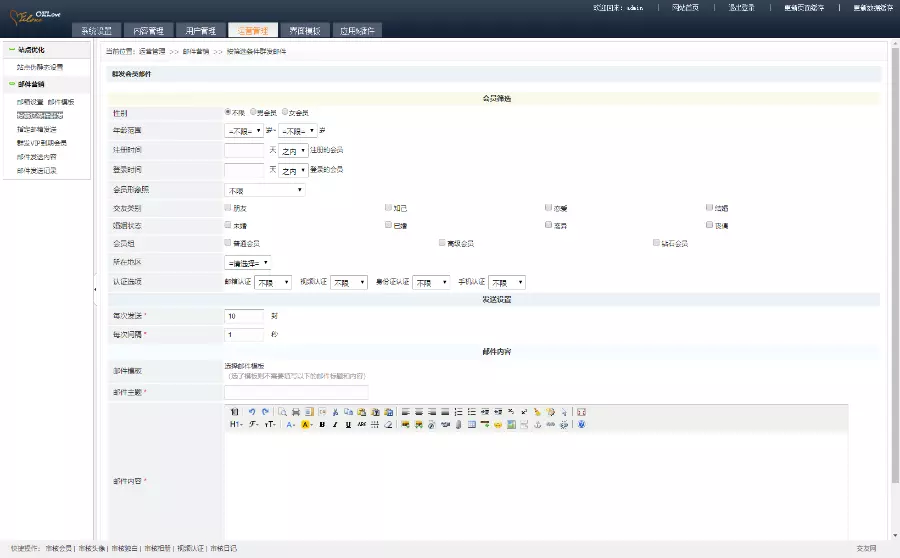Image resolution: width=900 pixels, height=558 pixels.
Task: Click the insert link chain icon
Action: coord(550,424)
